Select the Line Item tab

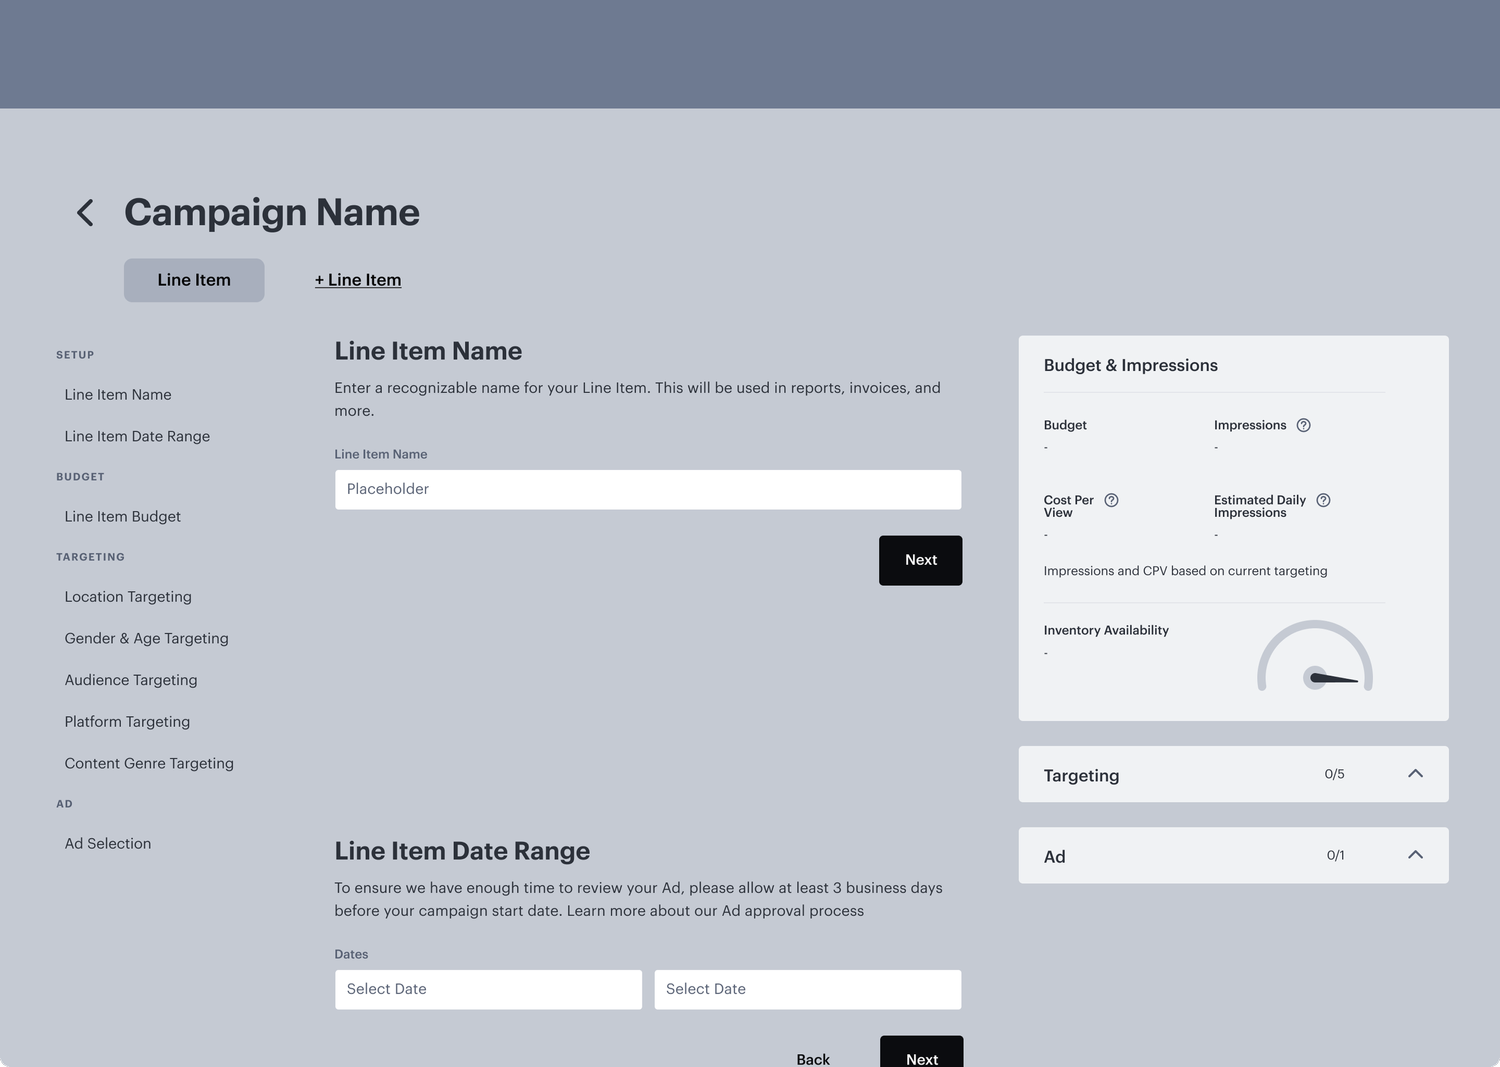click(194, 280)
